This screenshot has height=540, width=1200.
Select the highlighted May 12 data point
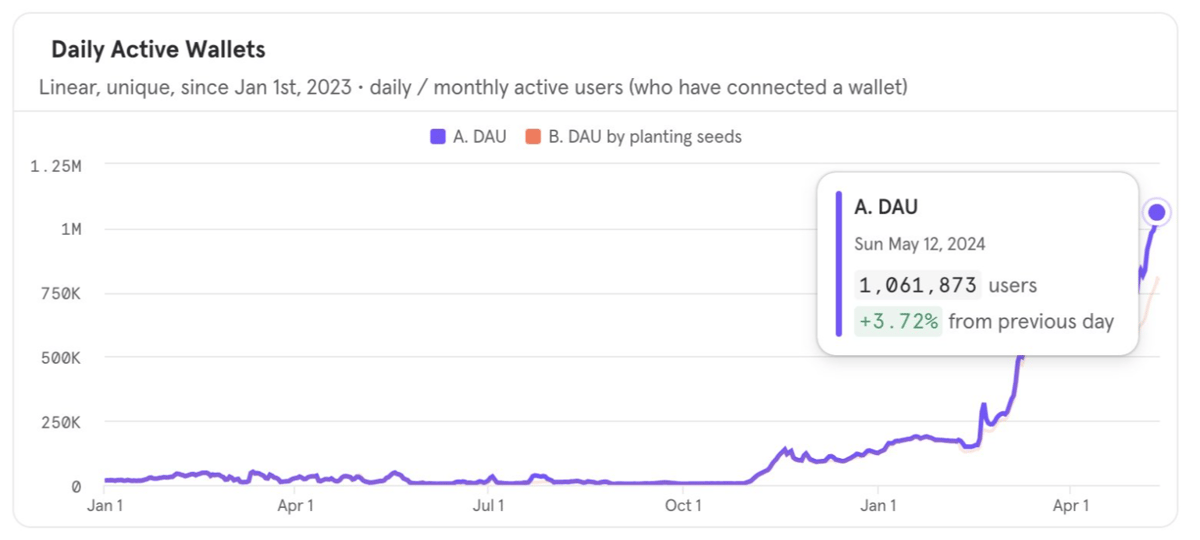(1157, 212)
